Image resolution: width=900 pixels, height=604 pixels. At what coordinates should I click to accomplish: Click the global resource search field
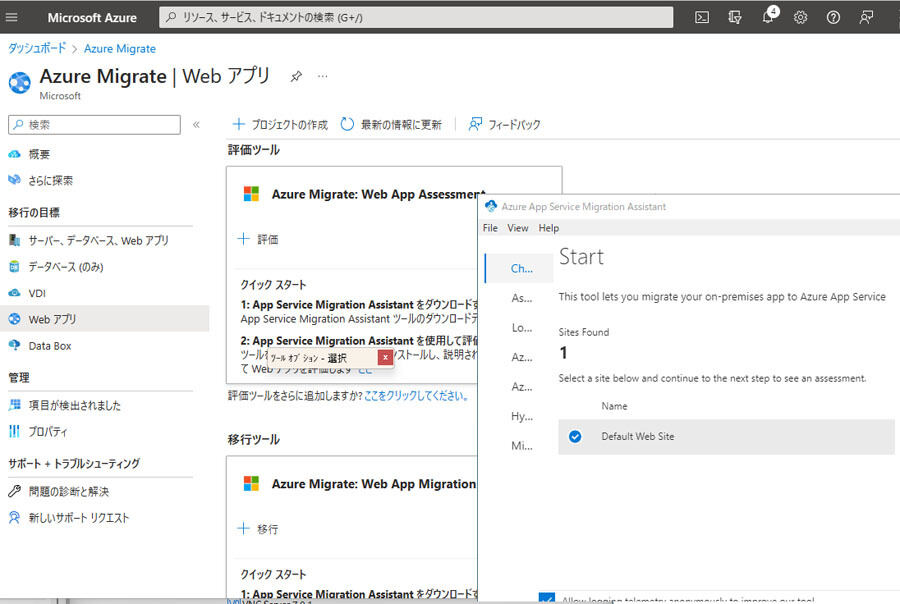416,17
